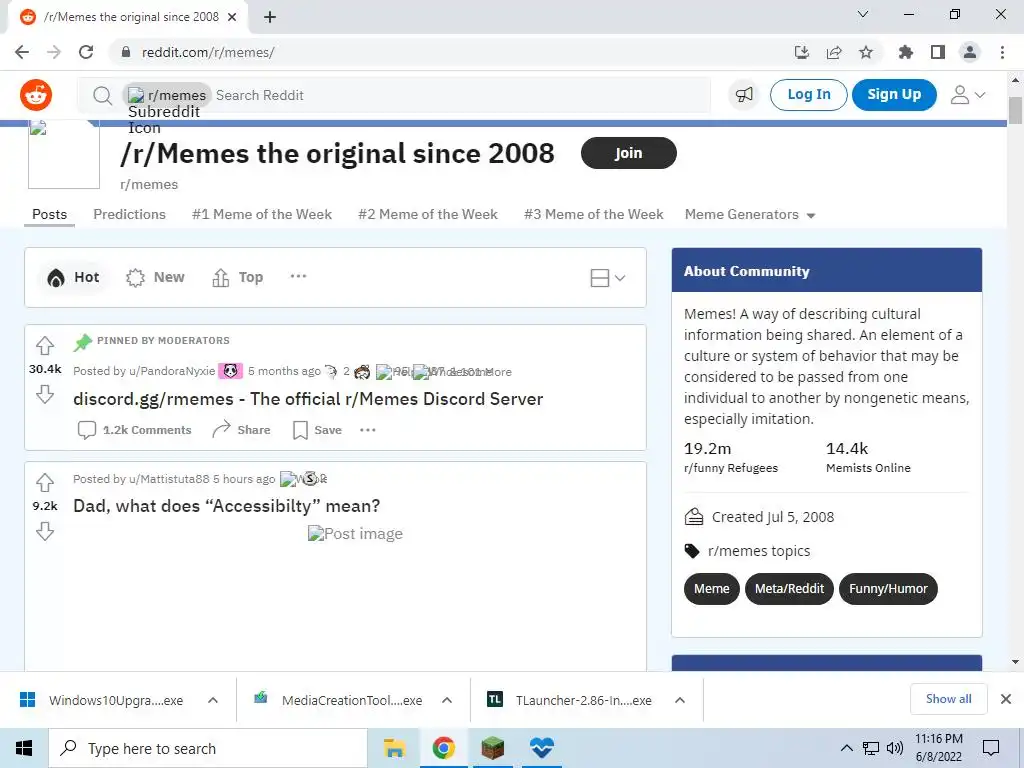
Task: Close the /r/Memes browser tab
Action: coord(232,17)
